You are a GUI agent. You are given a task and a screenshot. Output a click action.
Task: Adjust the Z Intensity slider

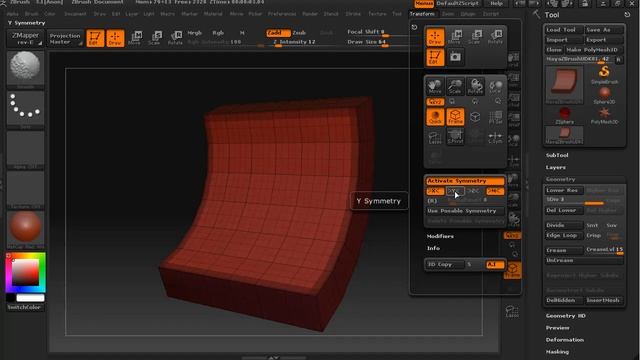(x=294, y=42)
